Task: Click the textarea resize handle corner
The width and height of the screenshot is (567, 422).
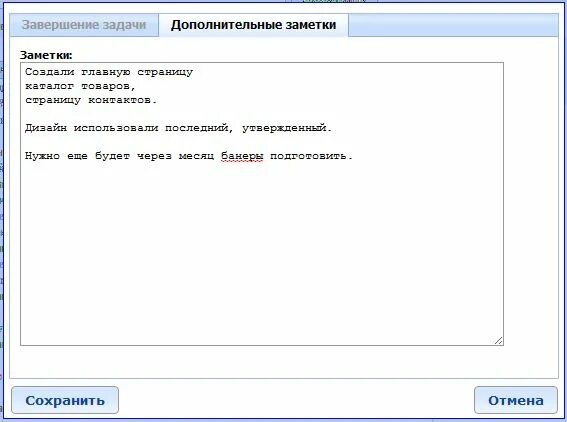Action: click(x=498, y=340)
